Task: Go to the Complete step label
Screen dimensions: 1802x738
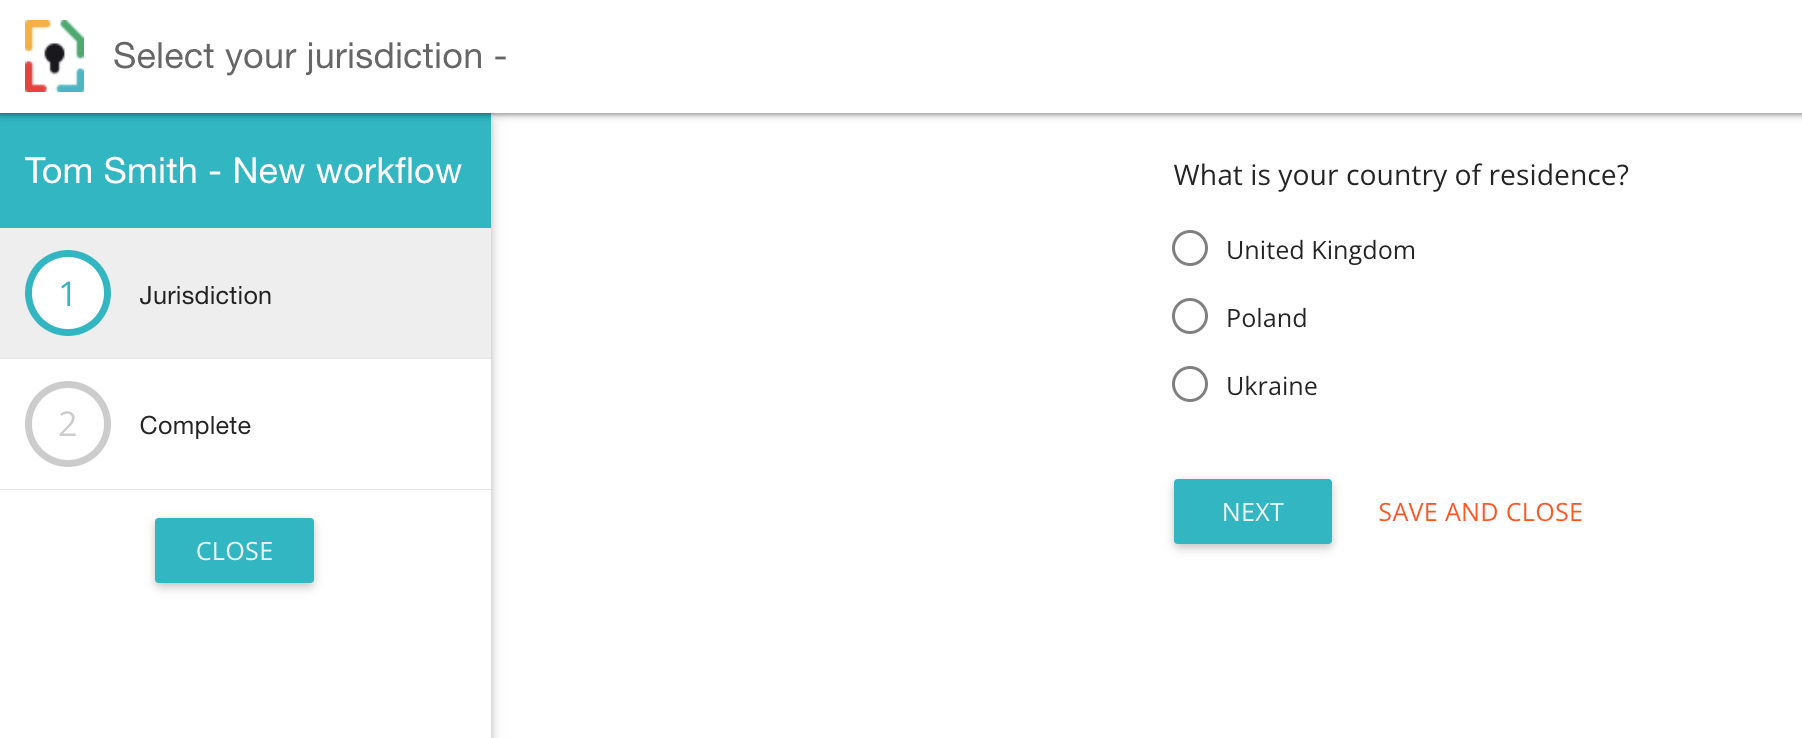Action: [x=195, y=426]
